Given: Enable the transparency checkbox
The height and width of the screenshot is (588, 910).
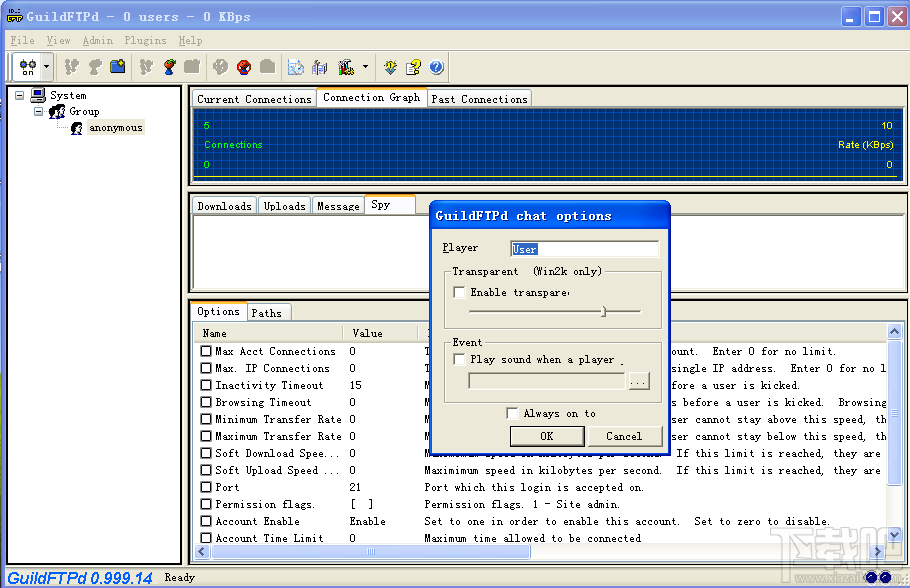Looking at the screenshot, I should pyautogui.click(x=459, y=293).
